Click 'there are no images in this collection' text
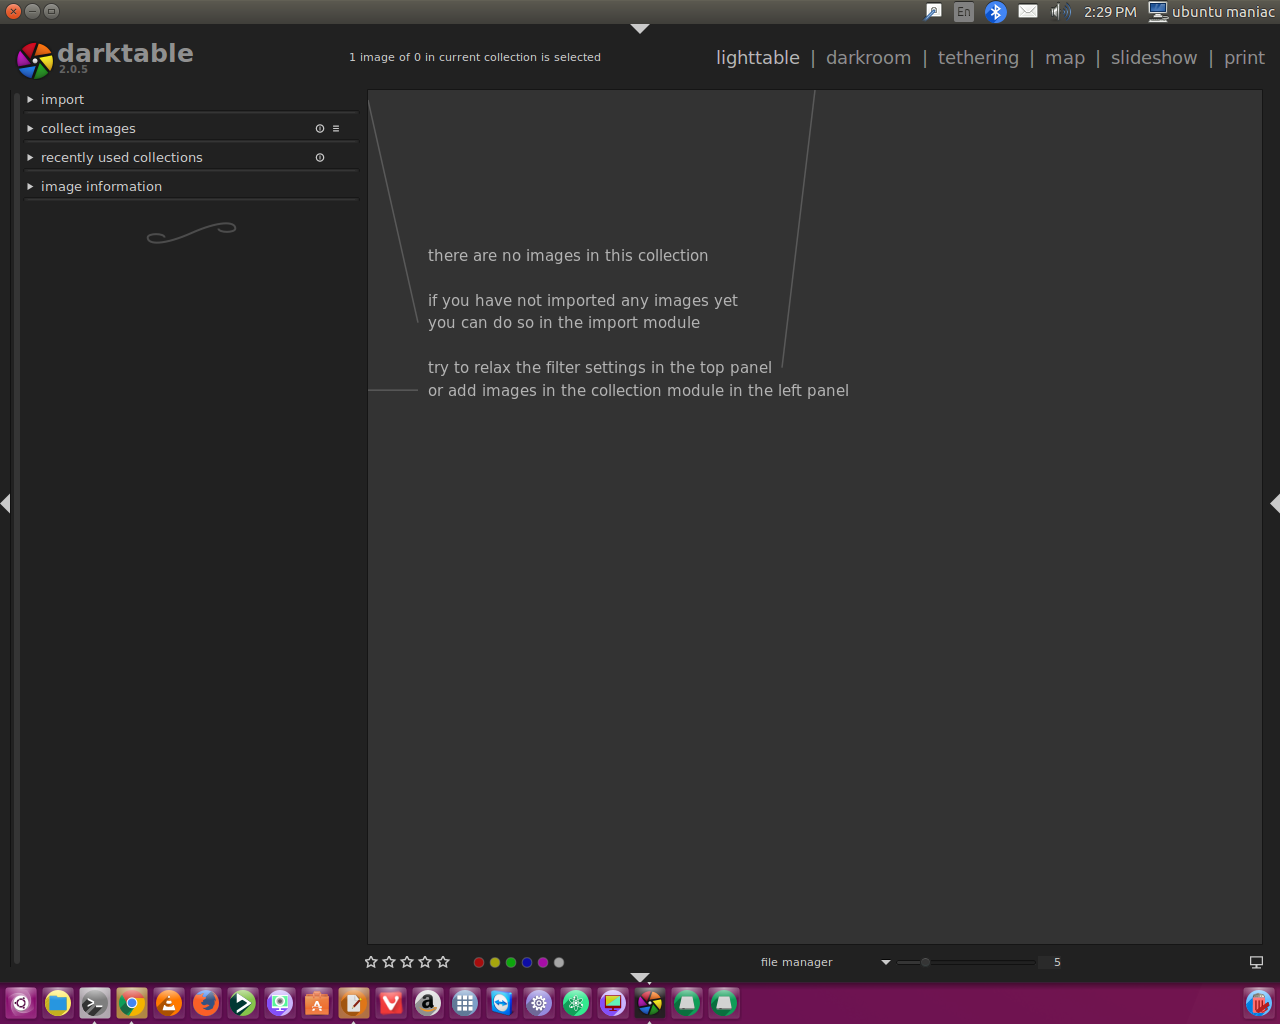The height and width of the screenshot is (1024, 1280). pos(568,256)
